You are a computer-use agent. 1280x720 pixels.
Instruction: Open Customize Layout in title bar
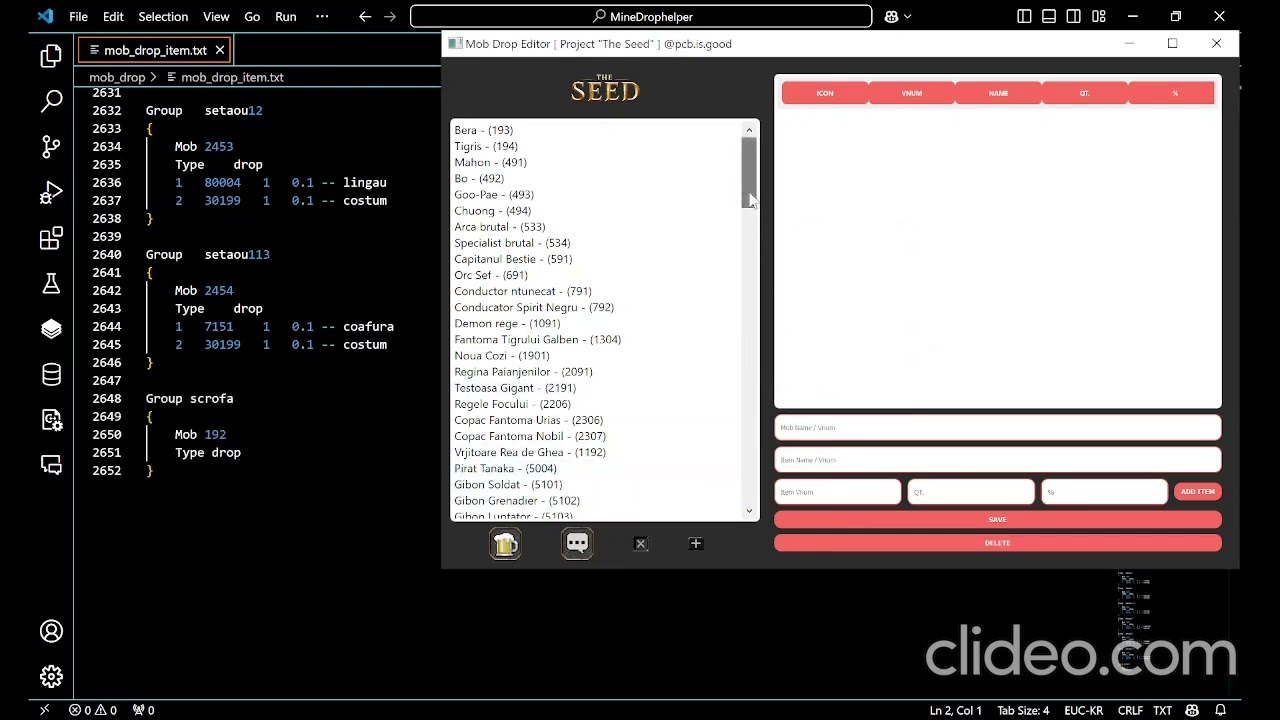click(1099, 16)
